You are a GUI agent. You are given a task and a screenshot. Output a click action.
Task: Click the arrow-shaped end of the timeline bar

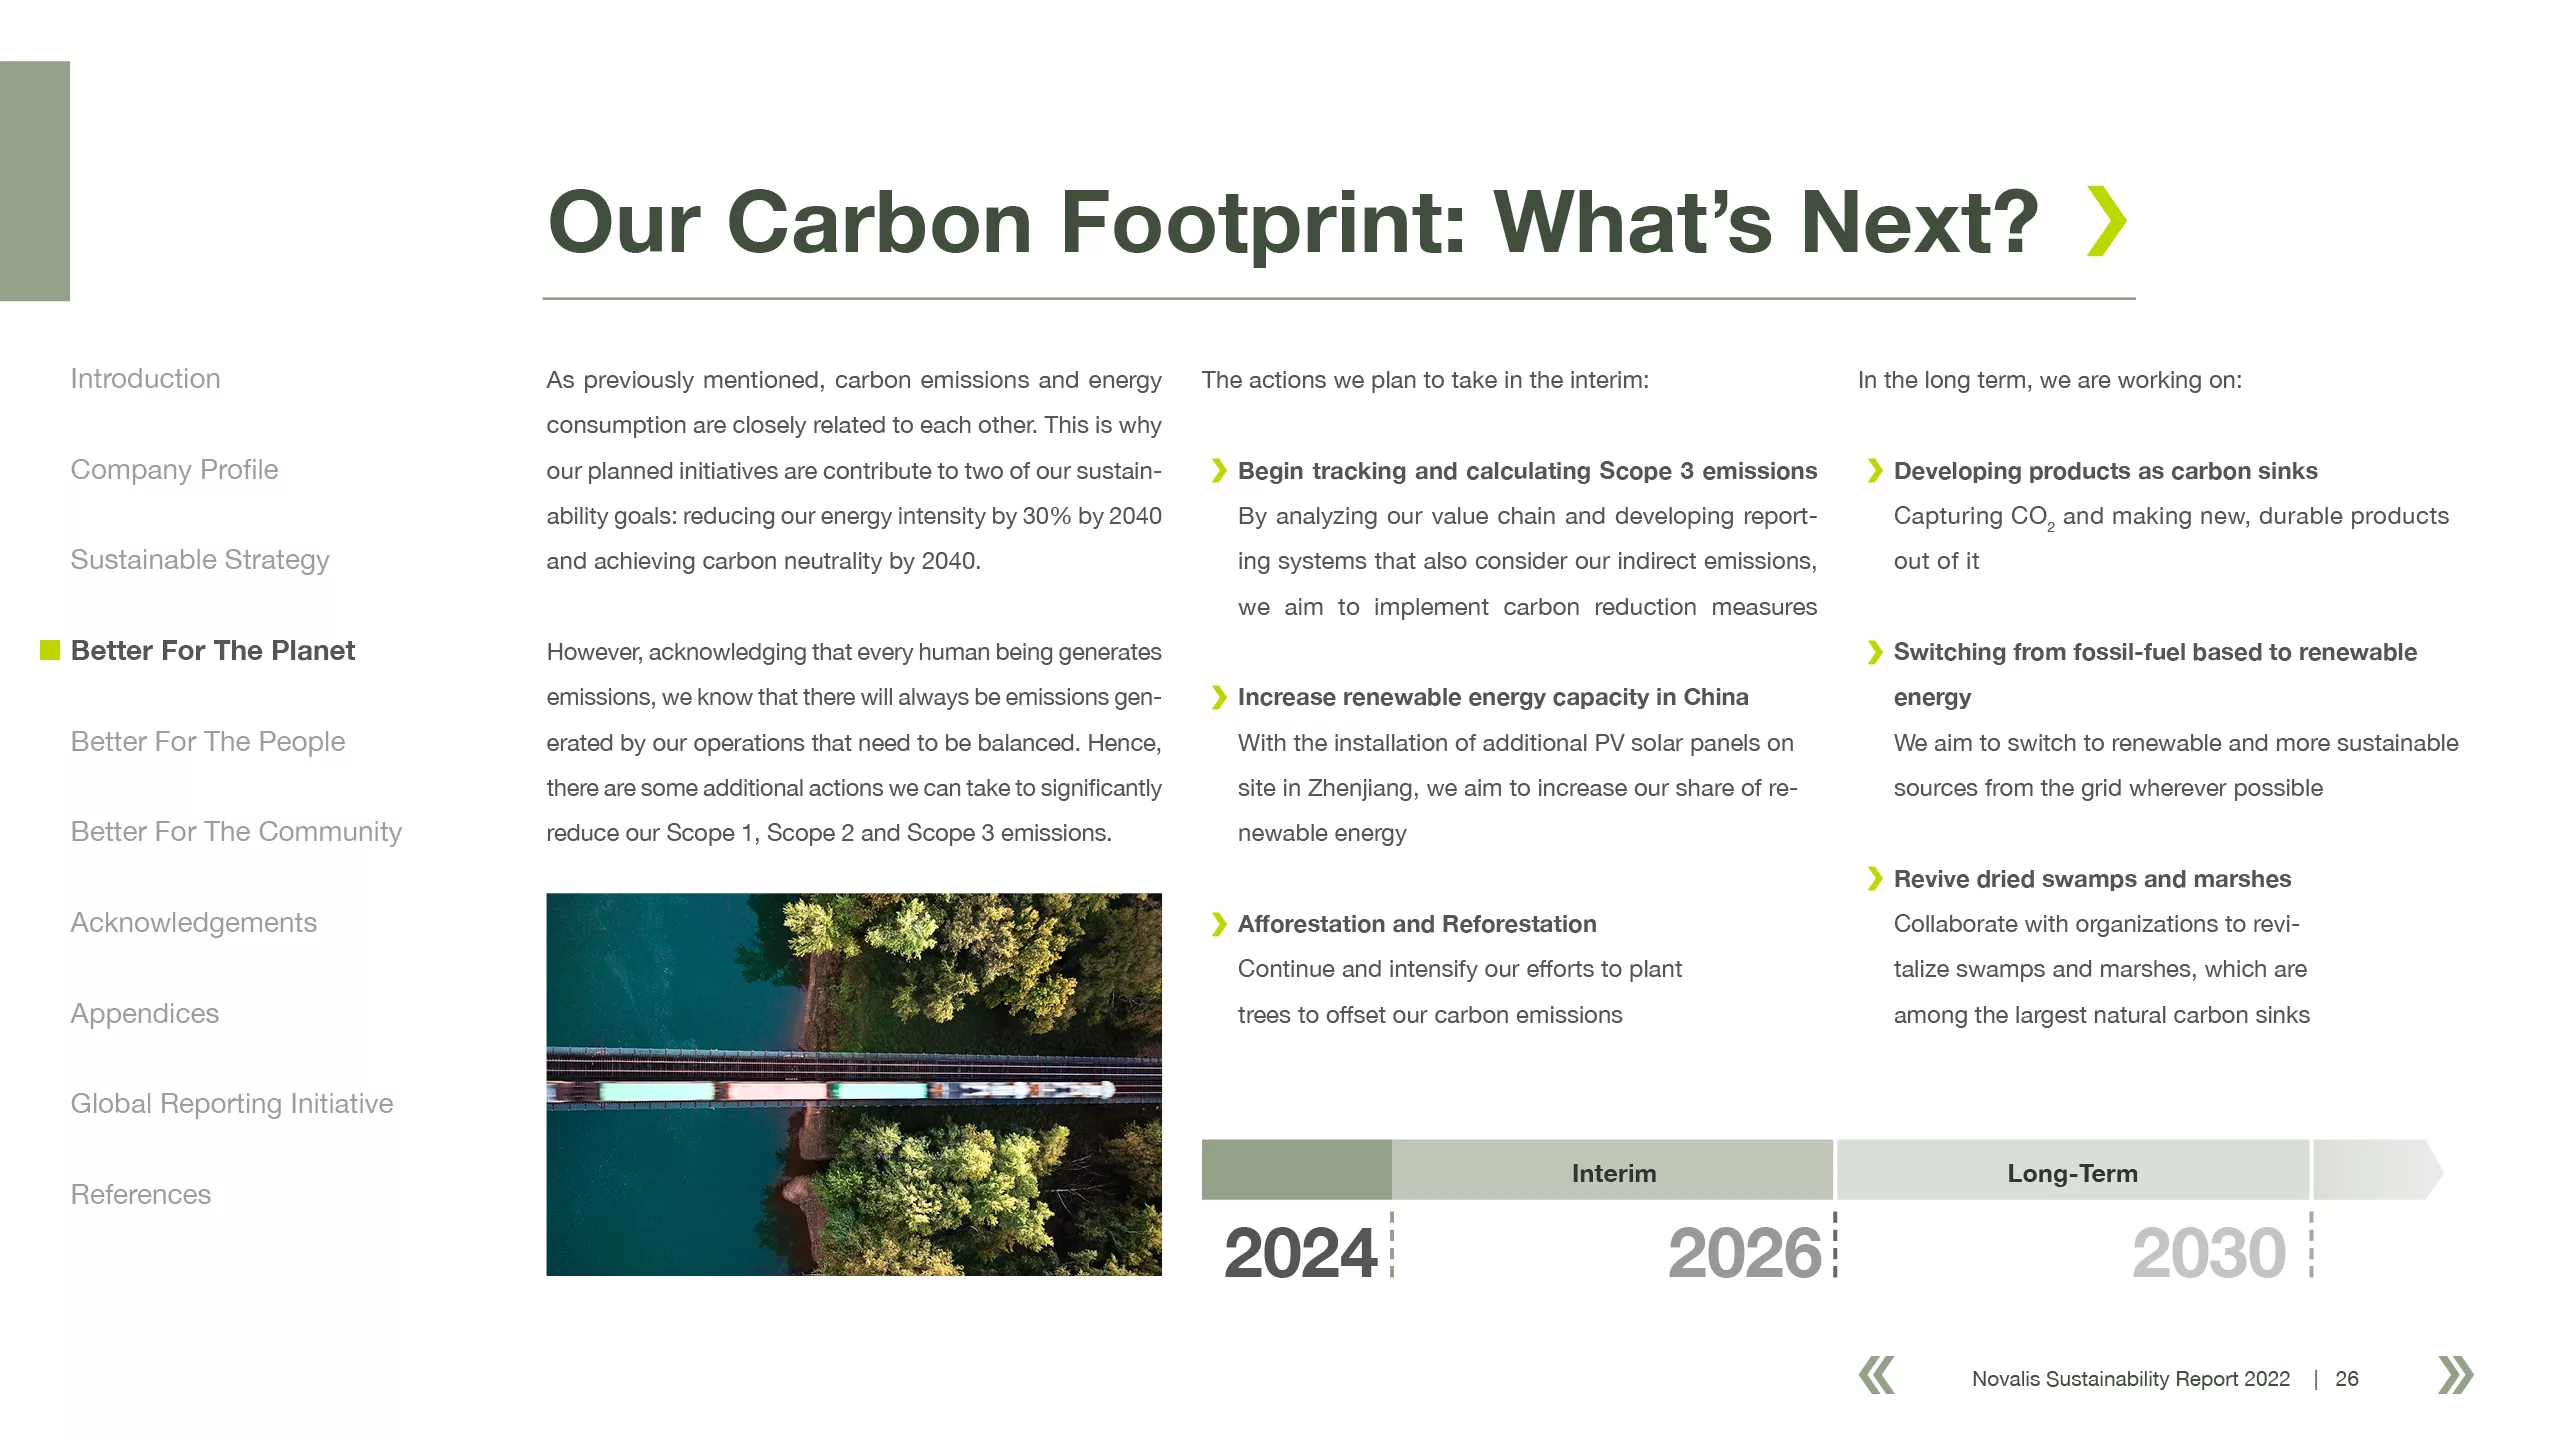coord(2378,1170)
